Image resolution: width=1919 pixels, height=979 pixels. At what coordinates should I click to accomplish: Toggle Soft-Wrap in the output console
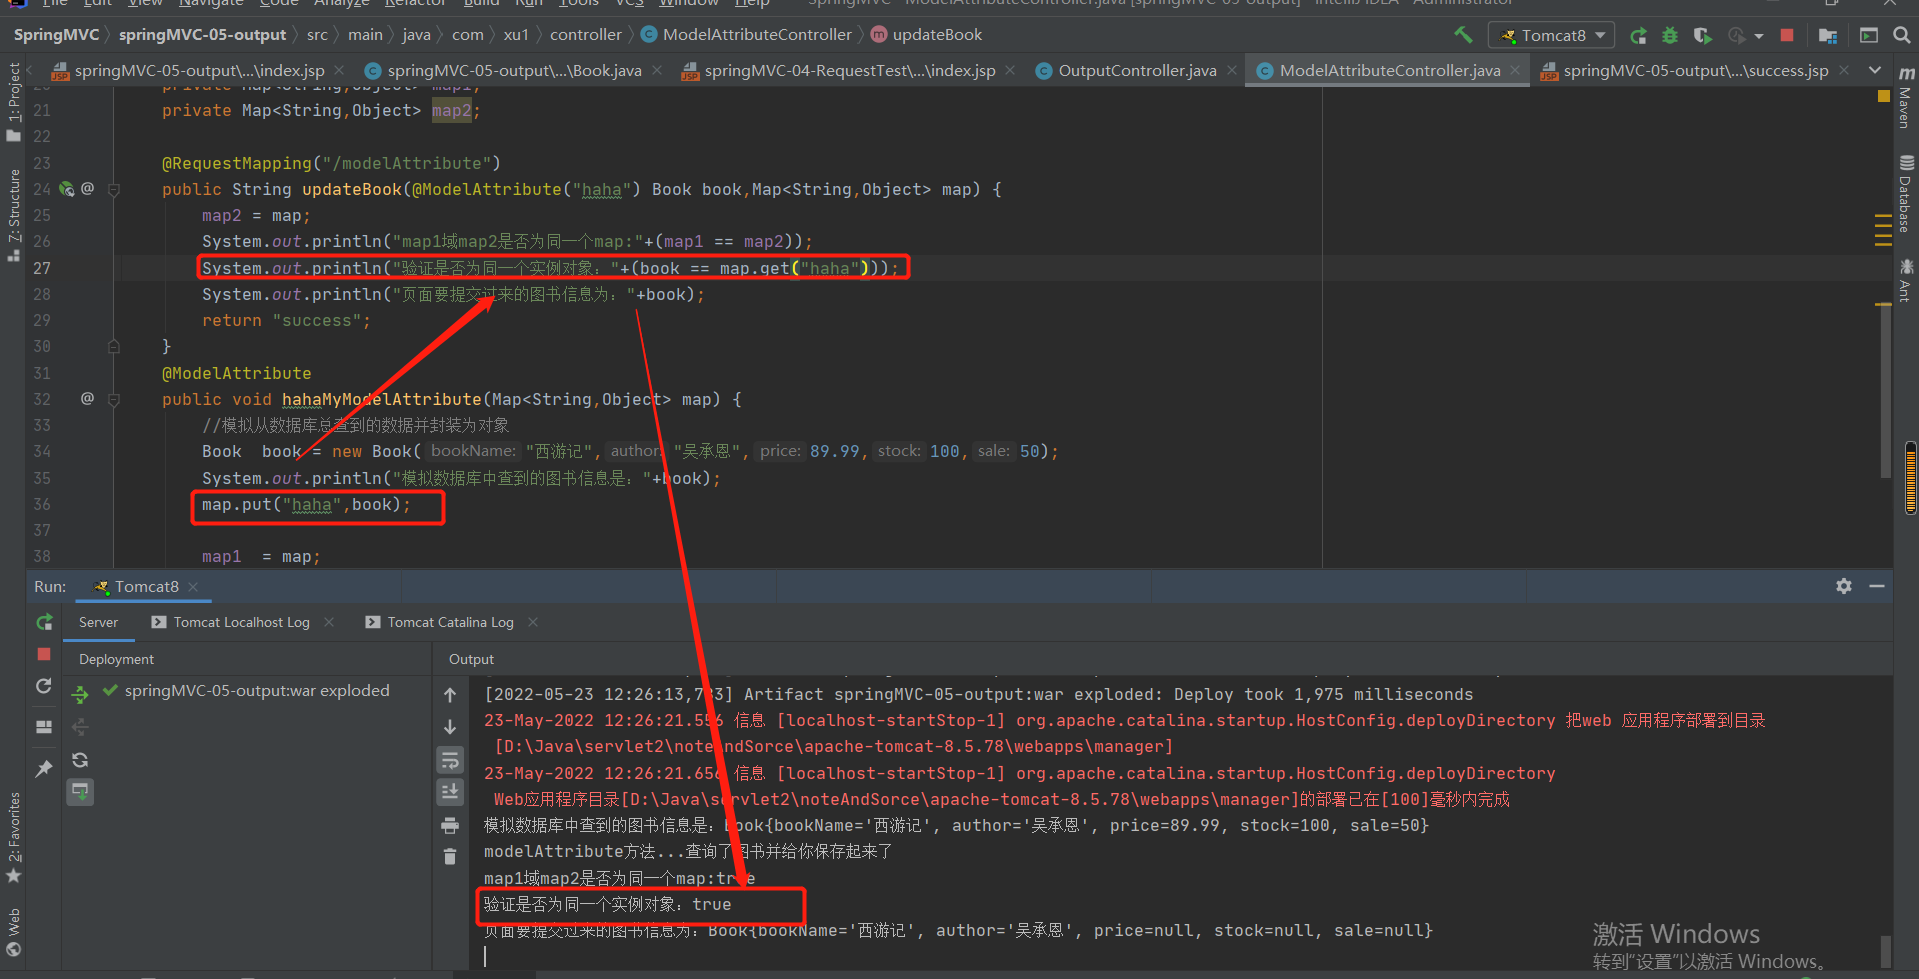point(450,760)
